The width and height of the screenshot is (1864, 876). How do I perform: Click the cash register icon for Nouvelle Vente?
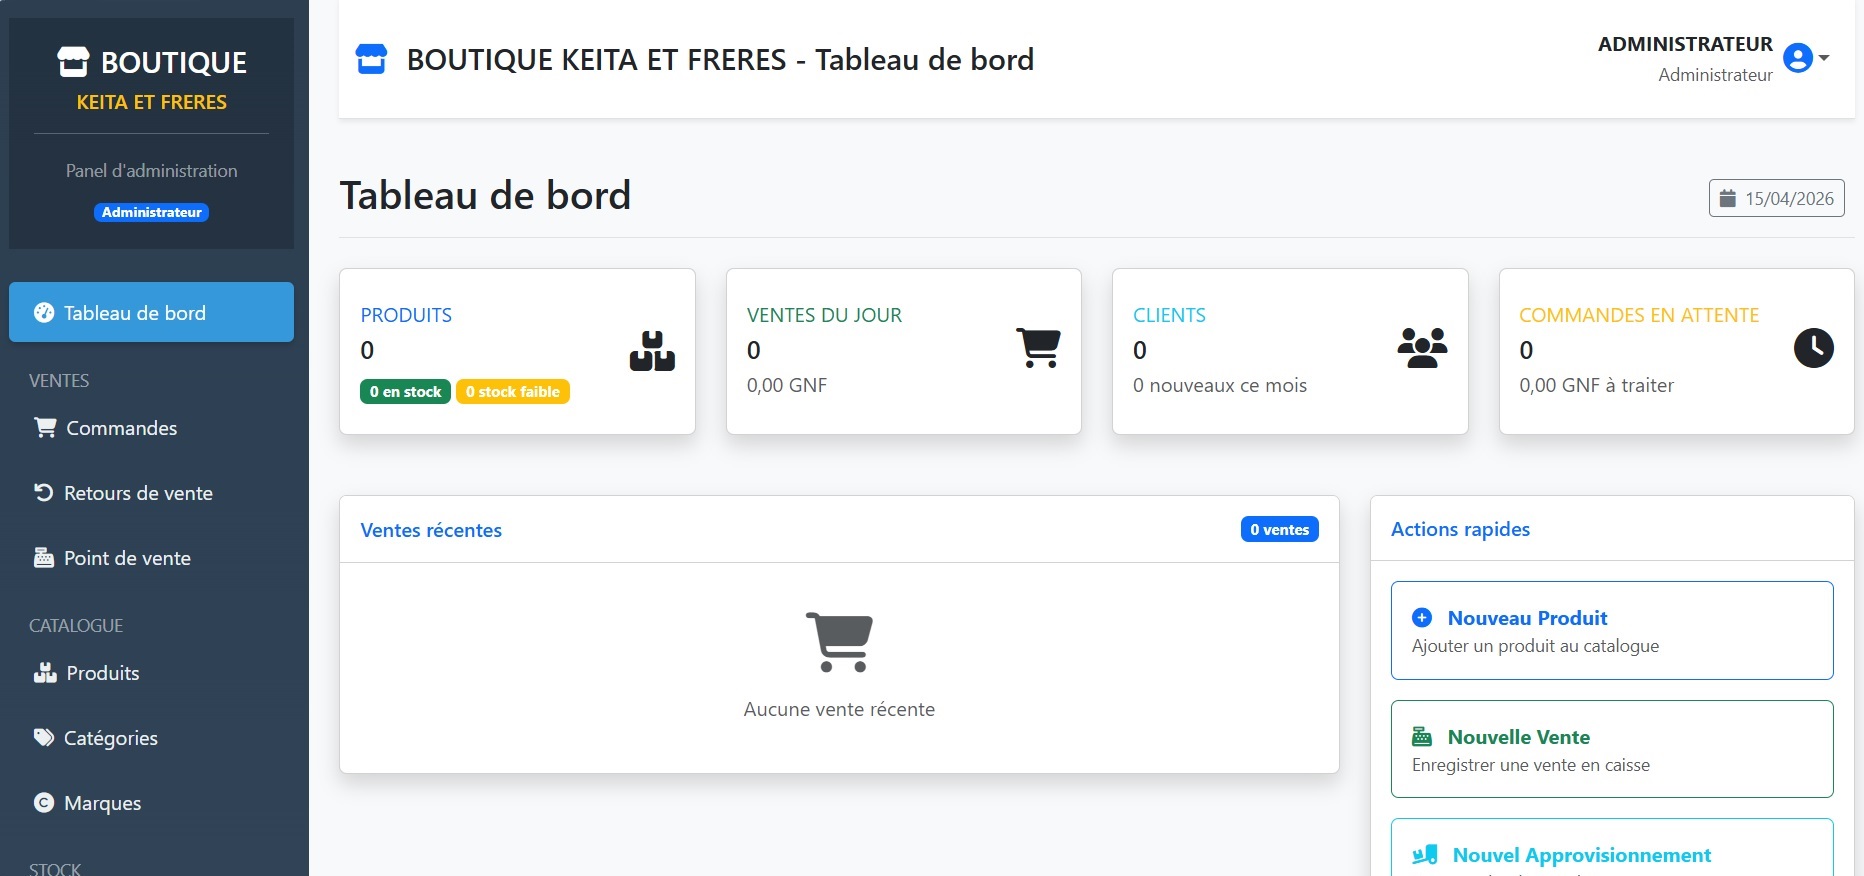1422,737
